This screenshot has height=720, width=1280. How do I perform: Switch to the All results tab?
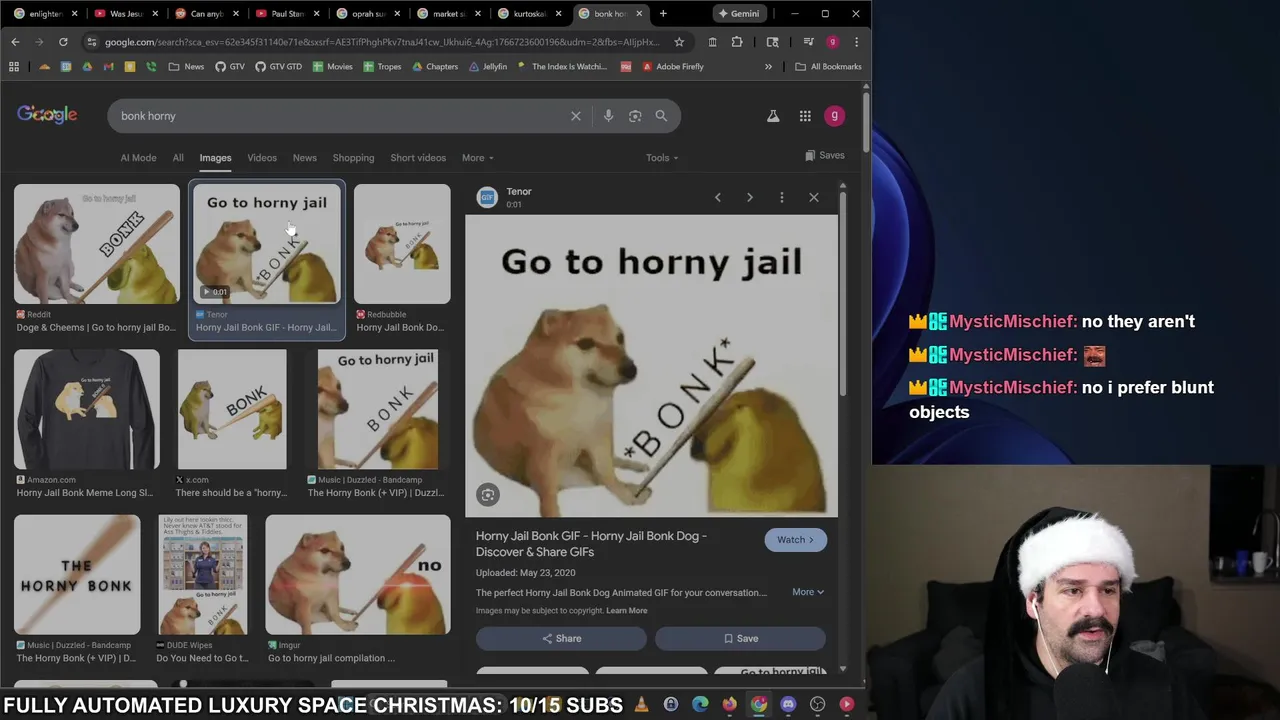(178, 158)
